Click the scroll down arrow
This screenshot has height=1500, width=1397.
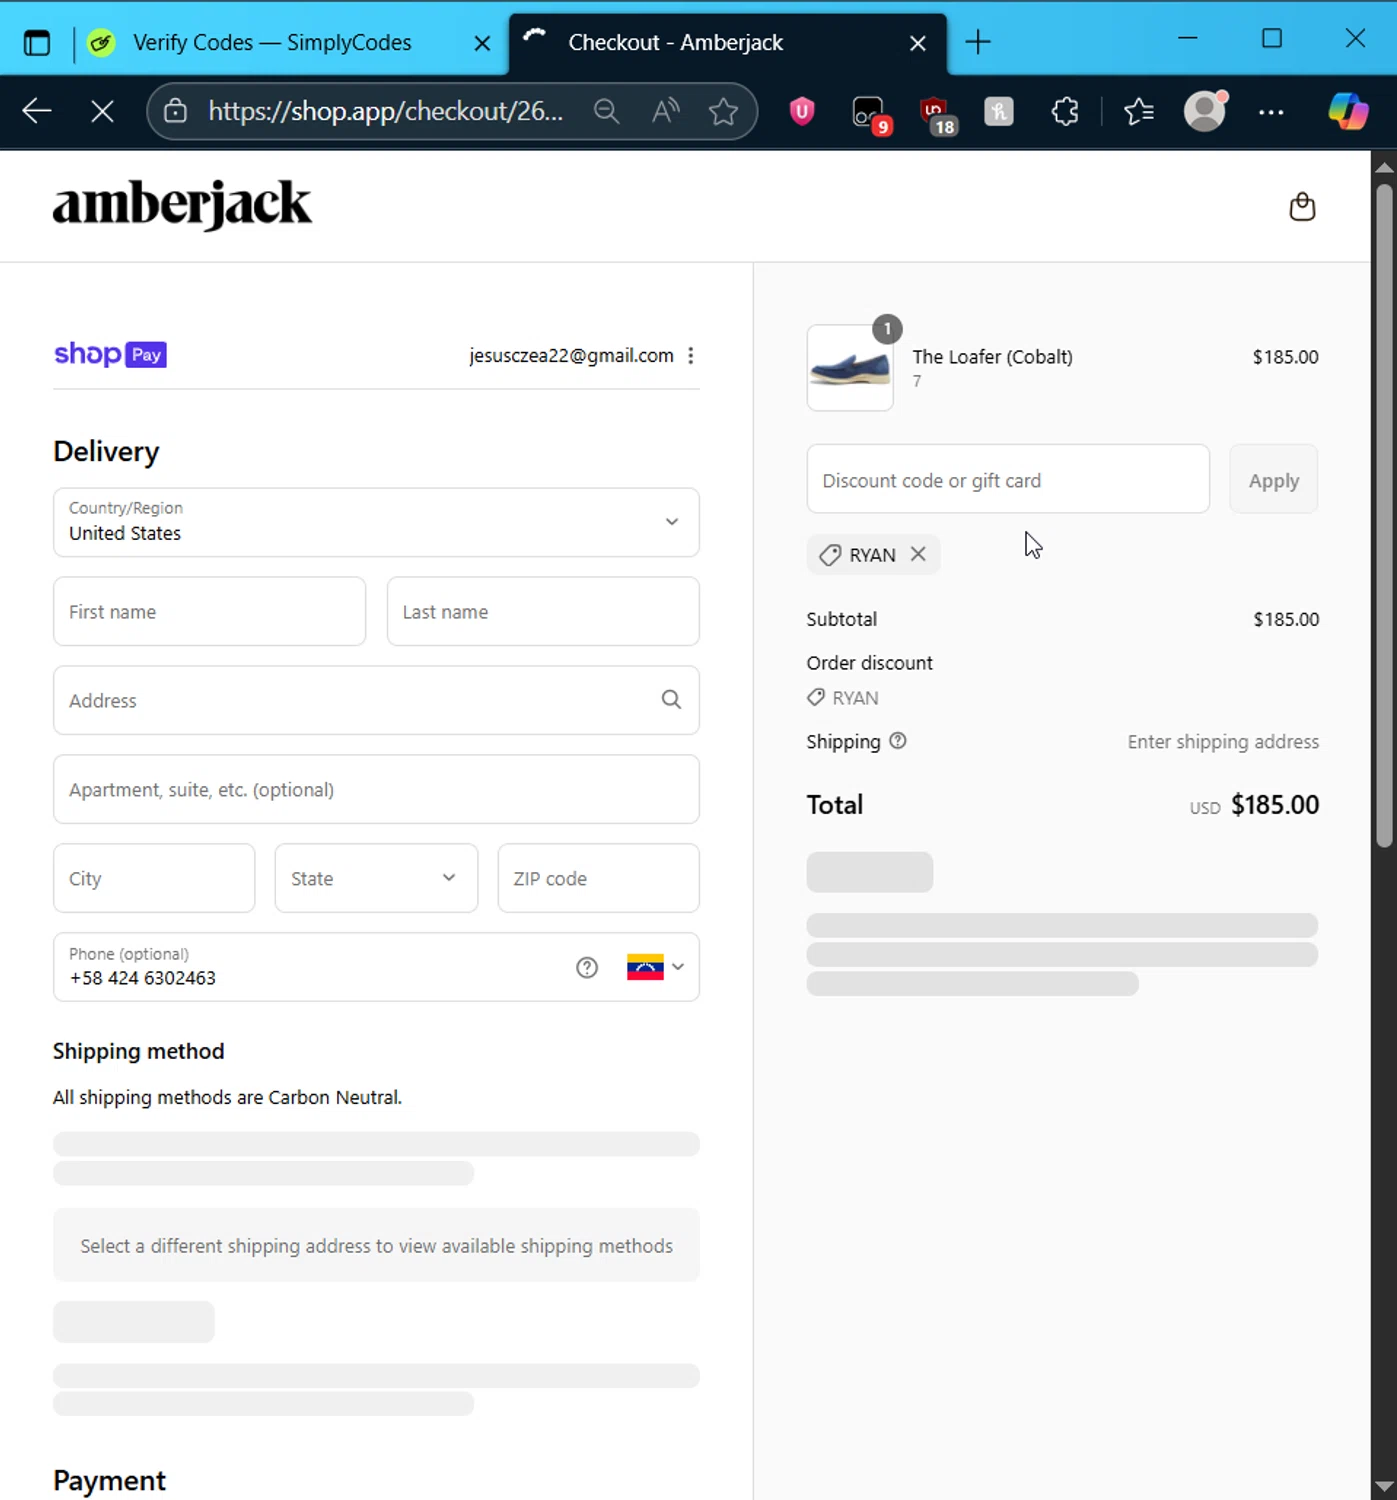(x=1384, y=1486)
